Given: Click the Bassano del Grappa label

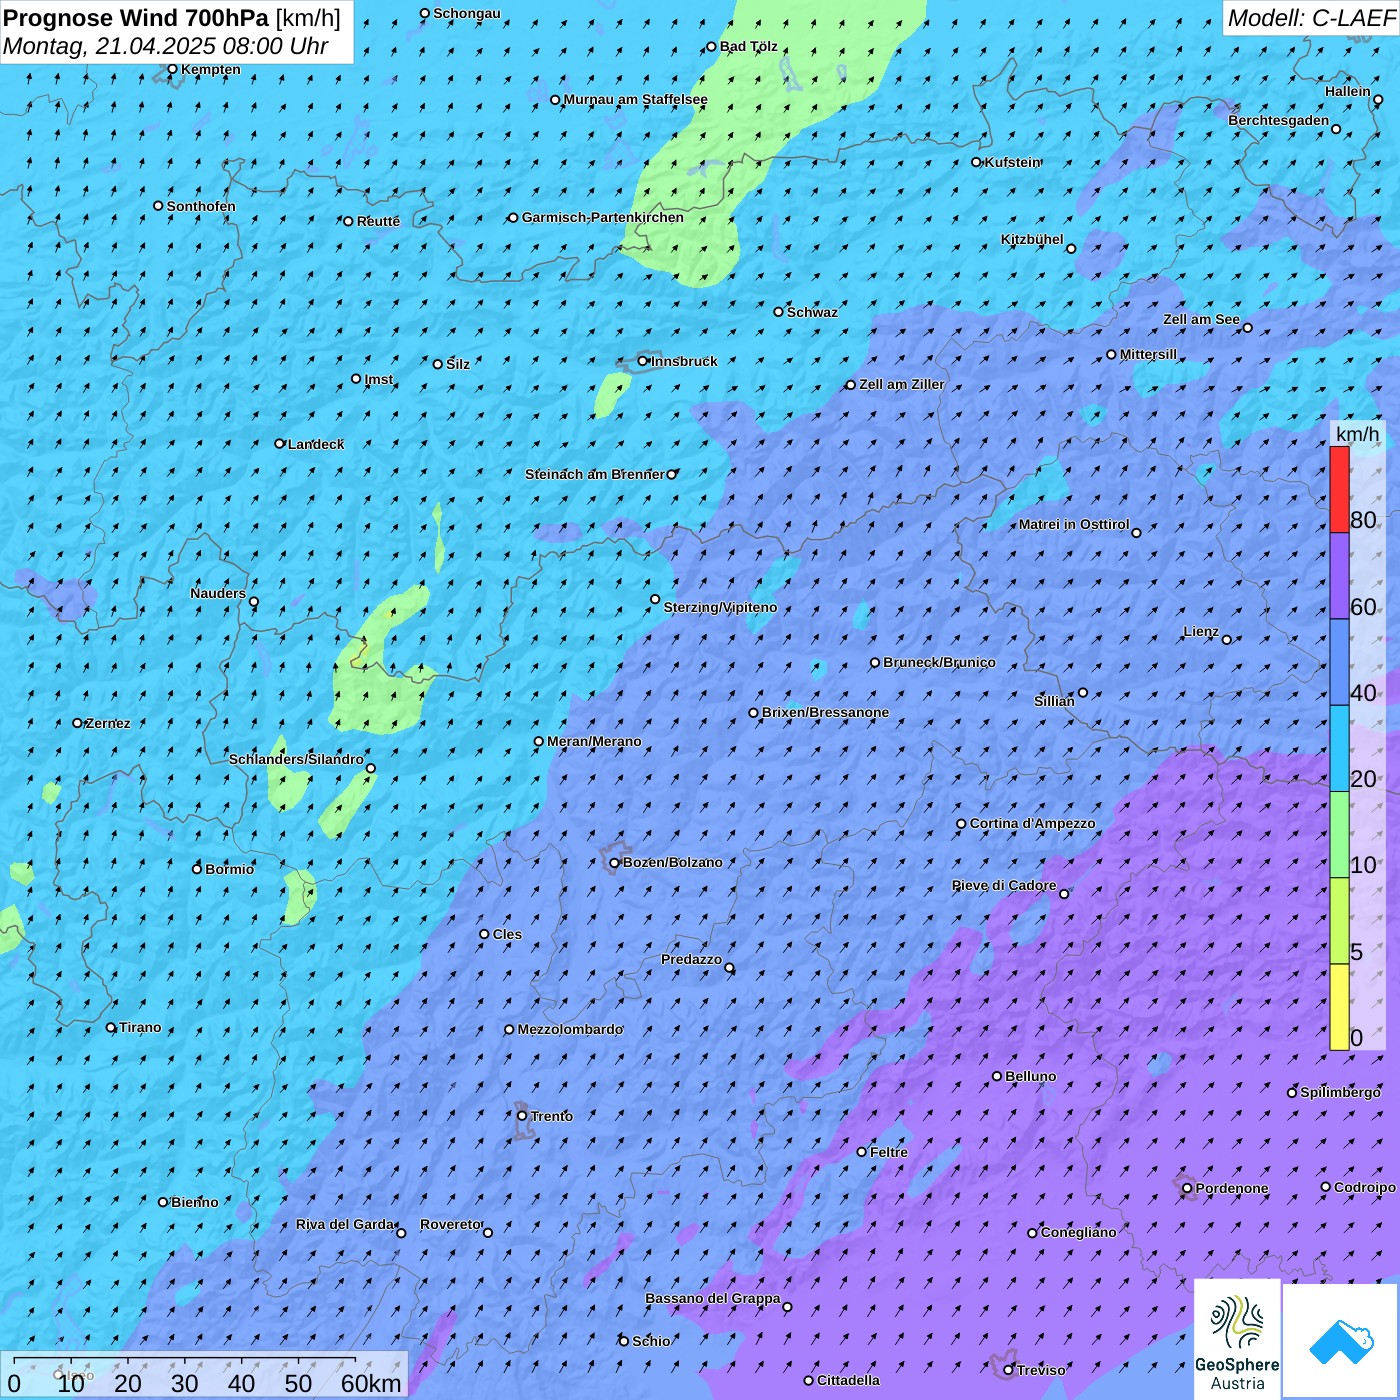Looking at the screenshot, I should (x=712, y=1298).
